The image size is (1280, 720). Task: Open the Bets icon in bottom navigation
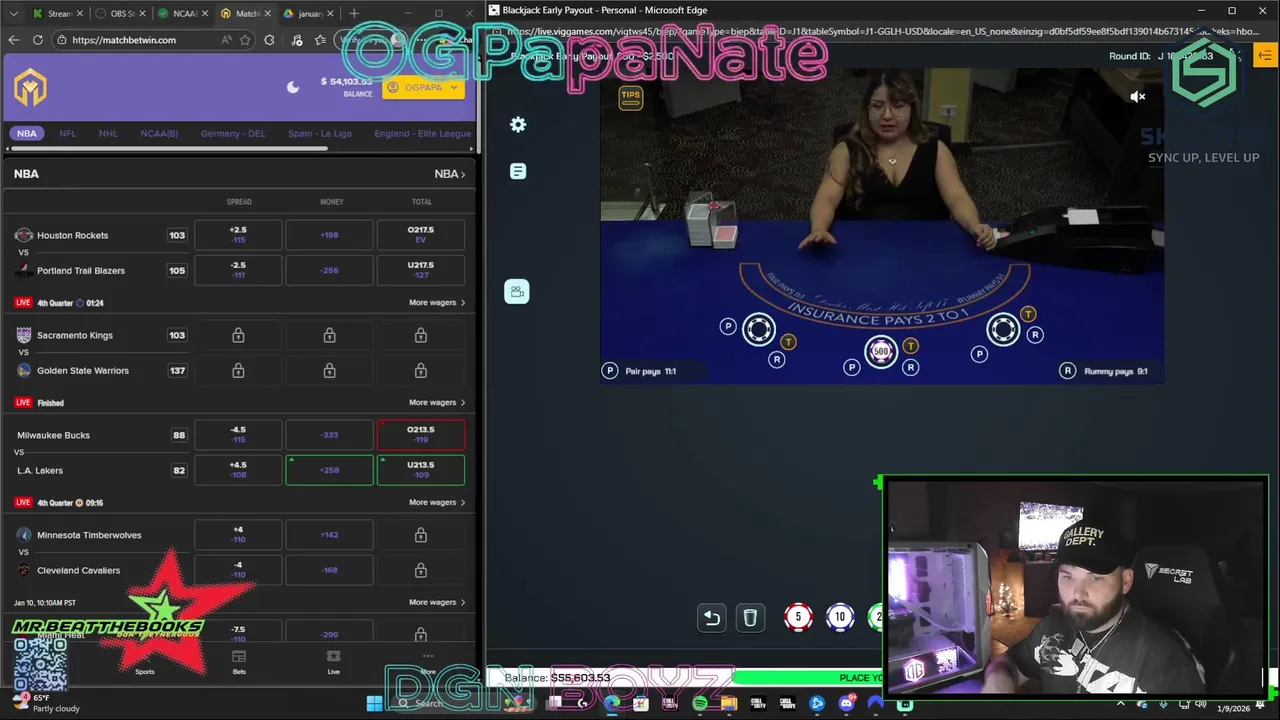pos(239,661)
